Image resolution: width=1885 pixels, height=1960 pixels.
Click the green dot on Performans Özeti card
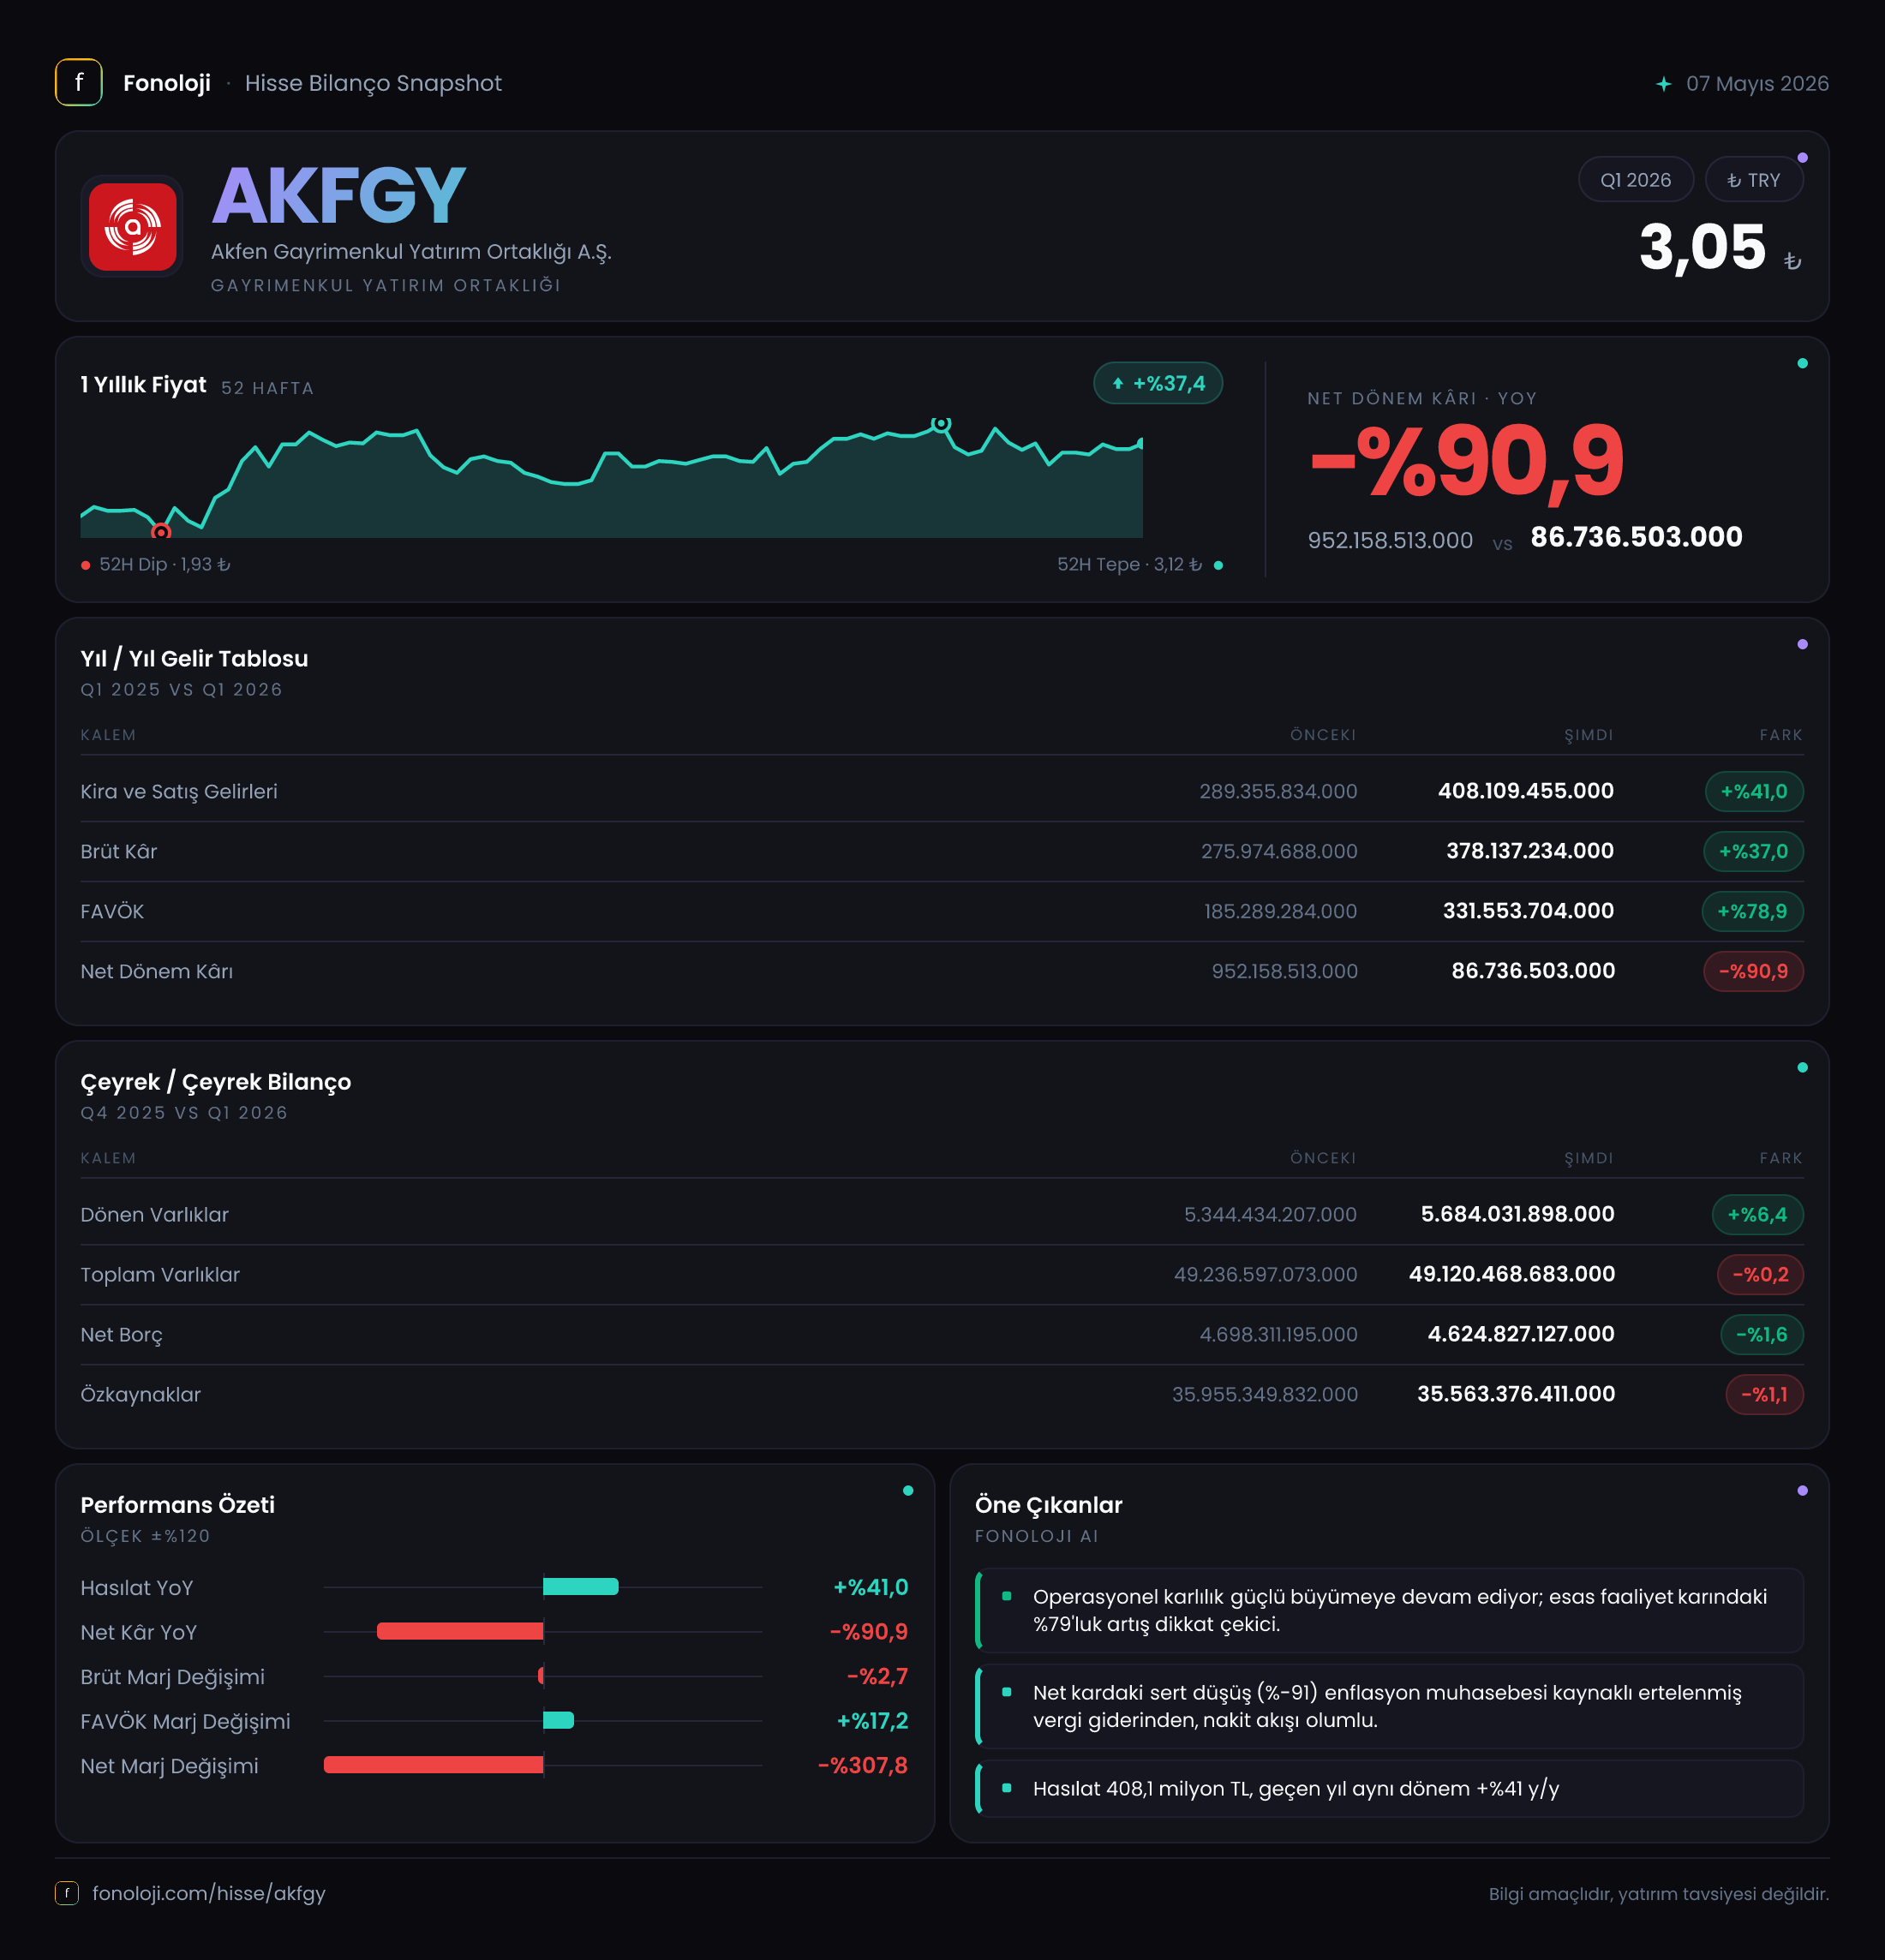[x=908, y=1490]
